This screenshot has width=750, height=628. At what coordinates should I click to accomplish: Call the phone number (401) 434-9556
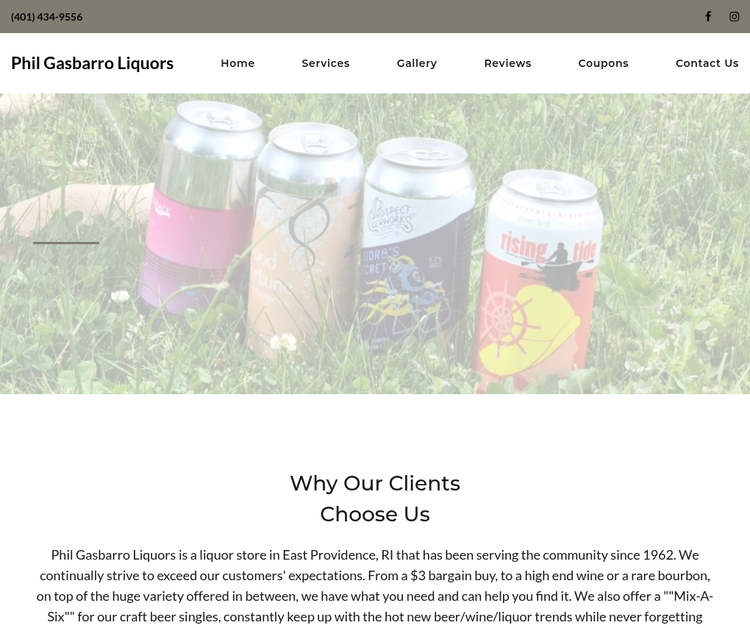(46, 17)
